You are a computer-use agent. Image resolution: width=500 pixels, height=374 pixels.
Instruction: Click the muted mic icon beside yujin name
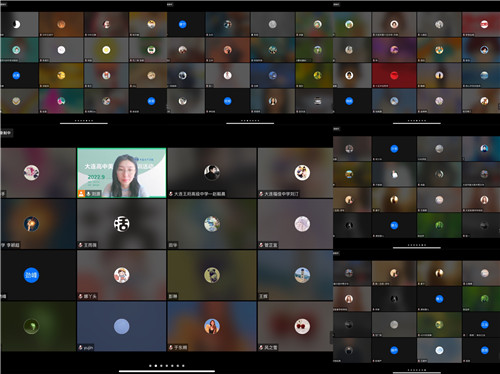coord(81,348)
